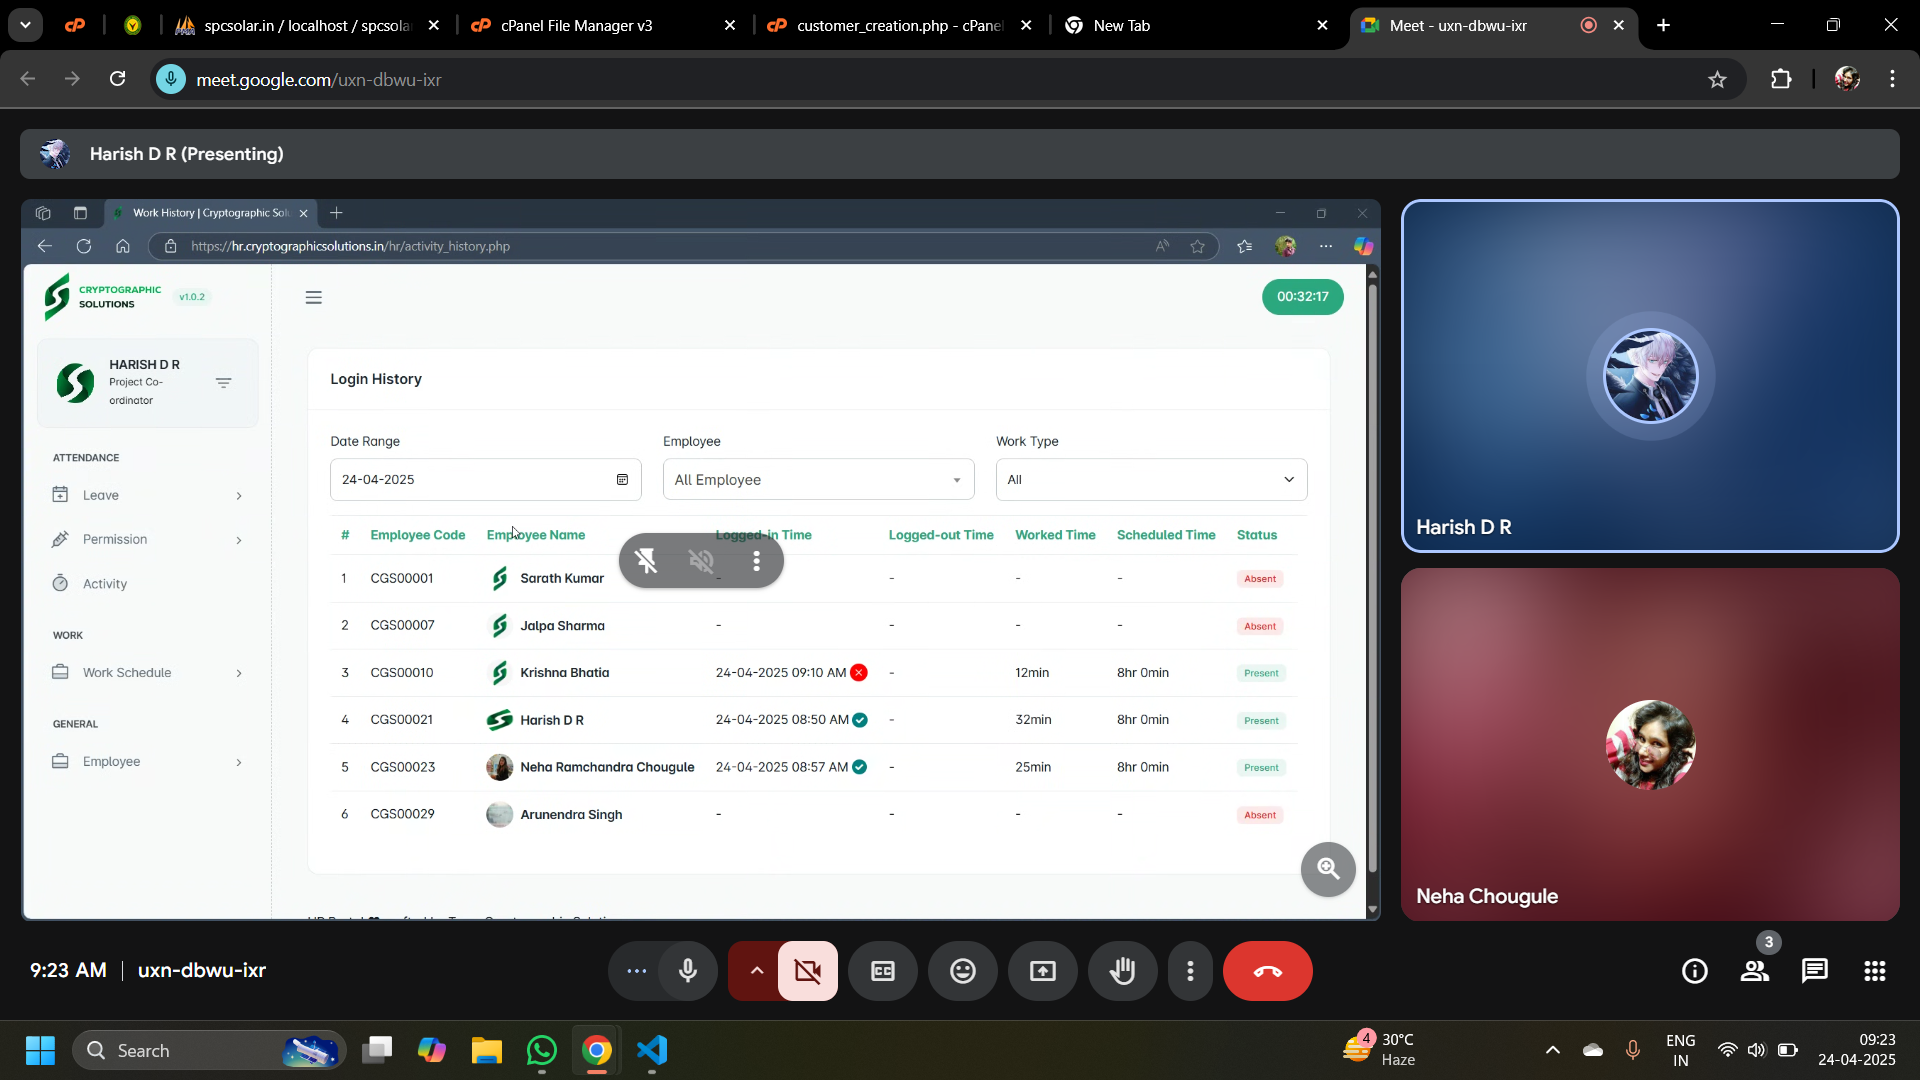Open meeting details info icon
The image size is (1920, 1080).
[x=1695, y=971]
